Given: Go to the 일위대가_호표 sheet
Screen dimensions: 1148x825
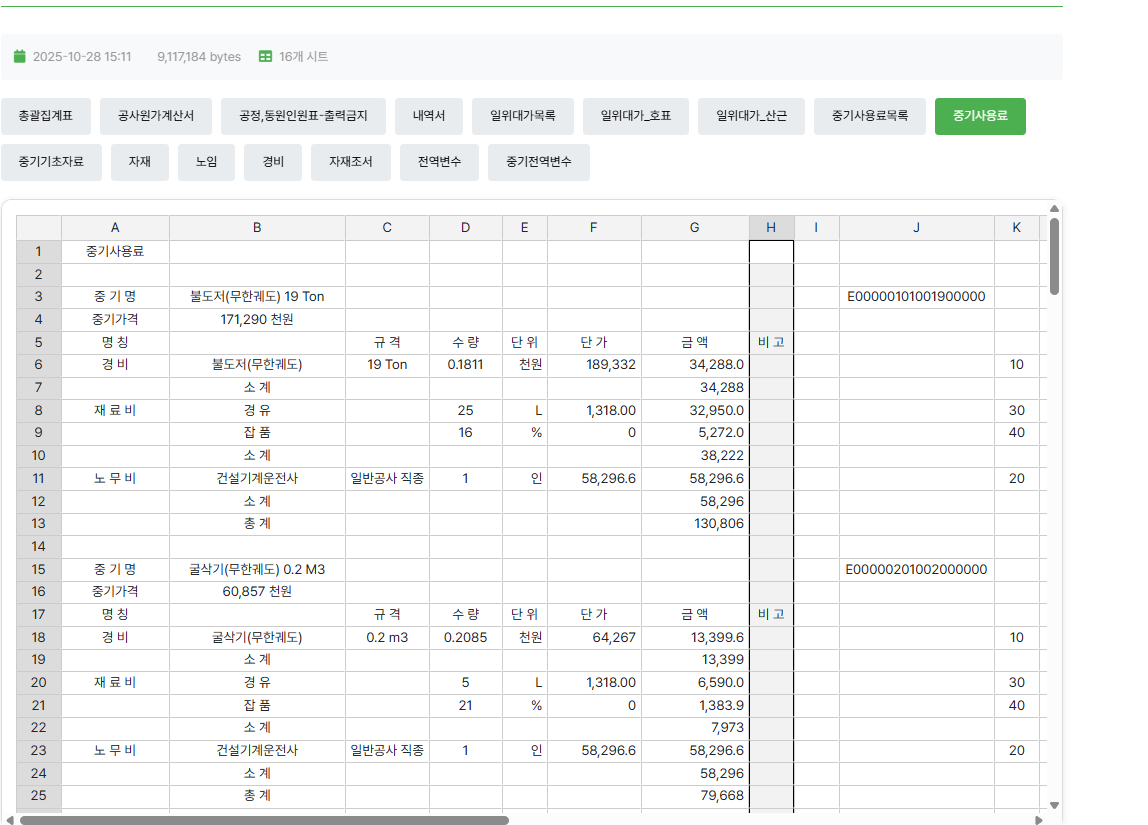Looking at the screenshot, I should (636, 116).
